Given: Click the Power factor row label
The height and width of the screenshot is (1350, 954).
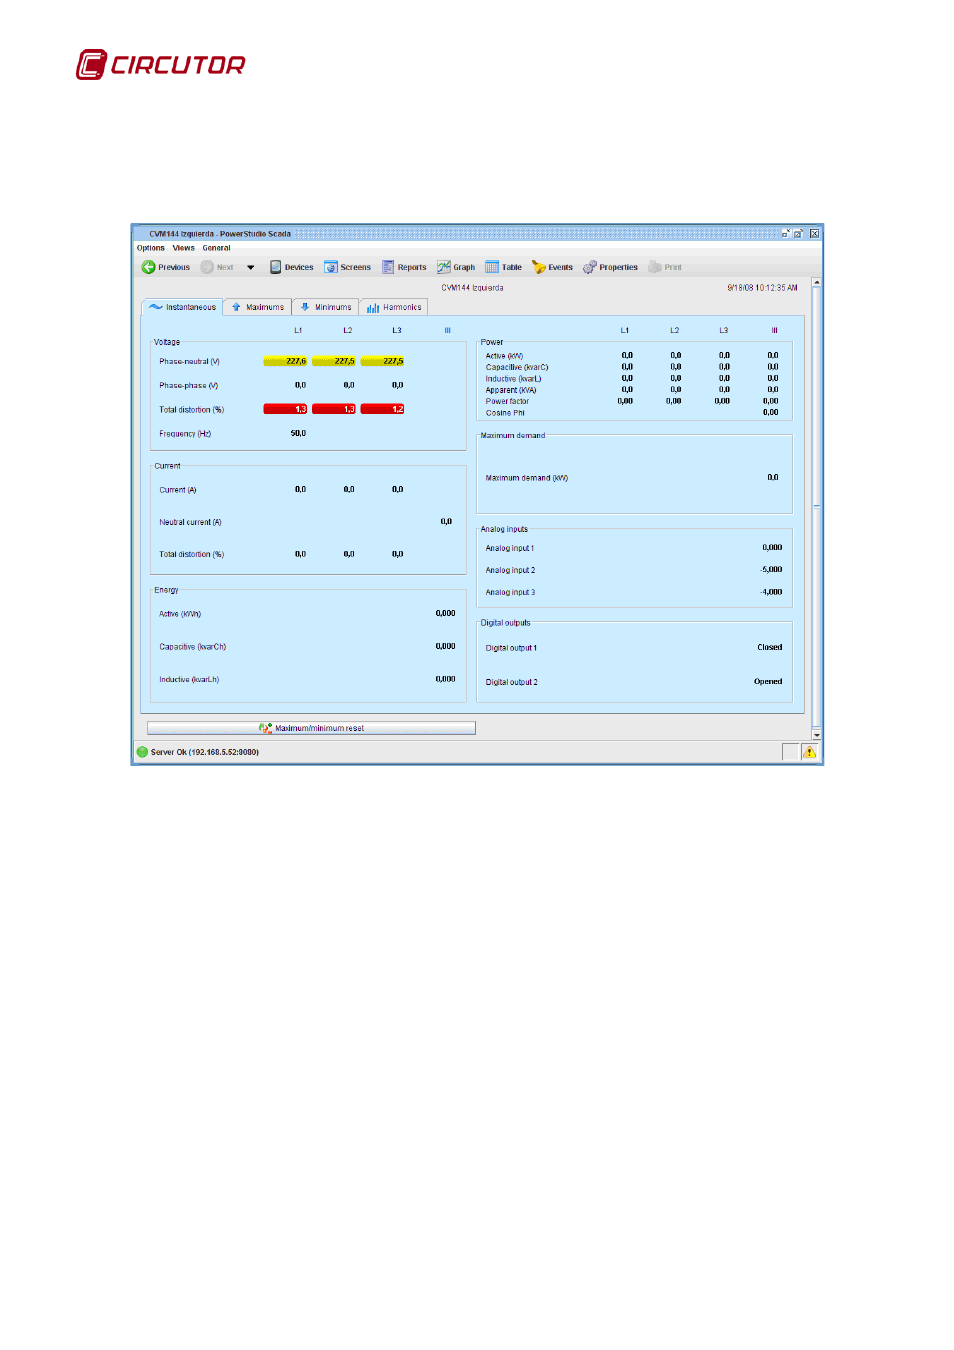Looking at the screenshot, I should [507, 401].
